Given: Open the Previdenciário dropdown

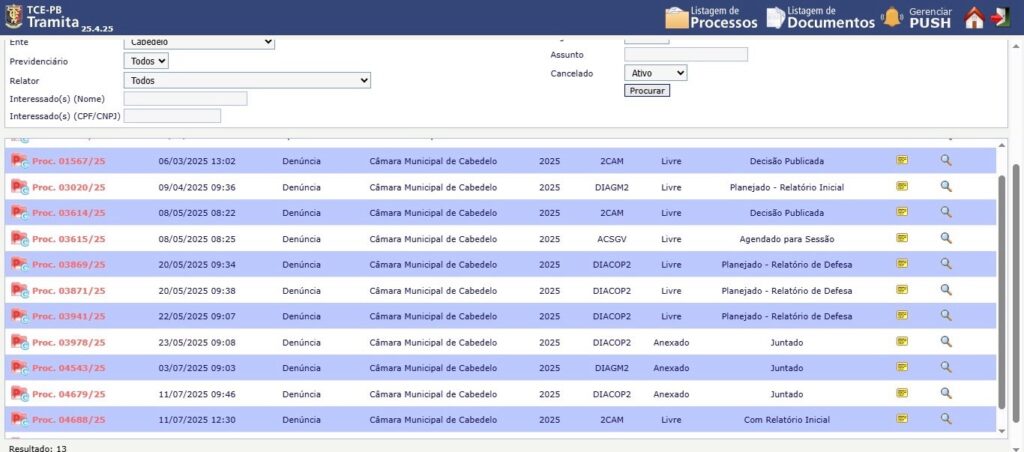Looking at the screenshot, I should click(x=146, y=61).
